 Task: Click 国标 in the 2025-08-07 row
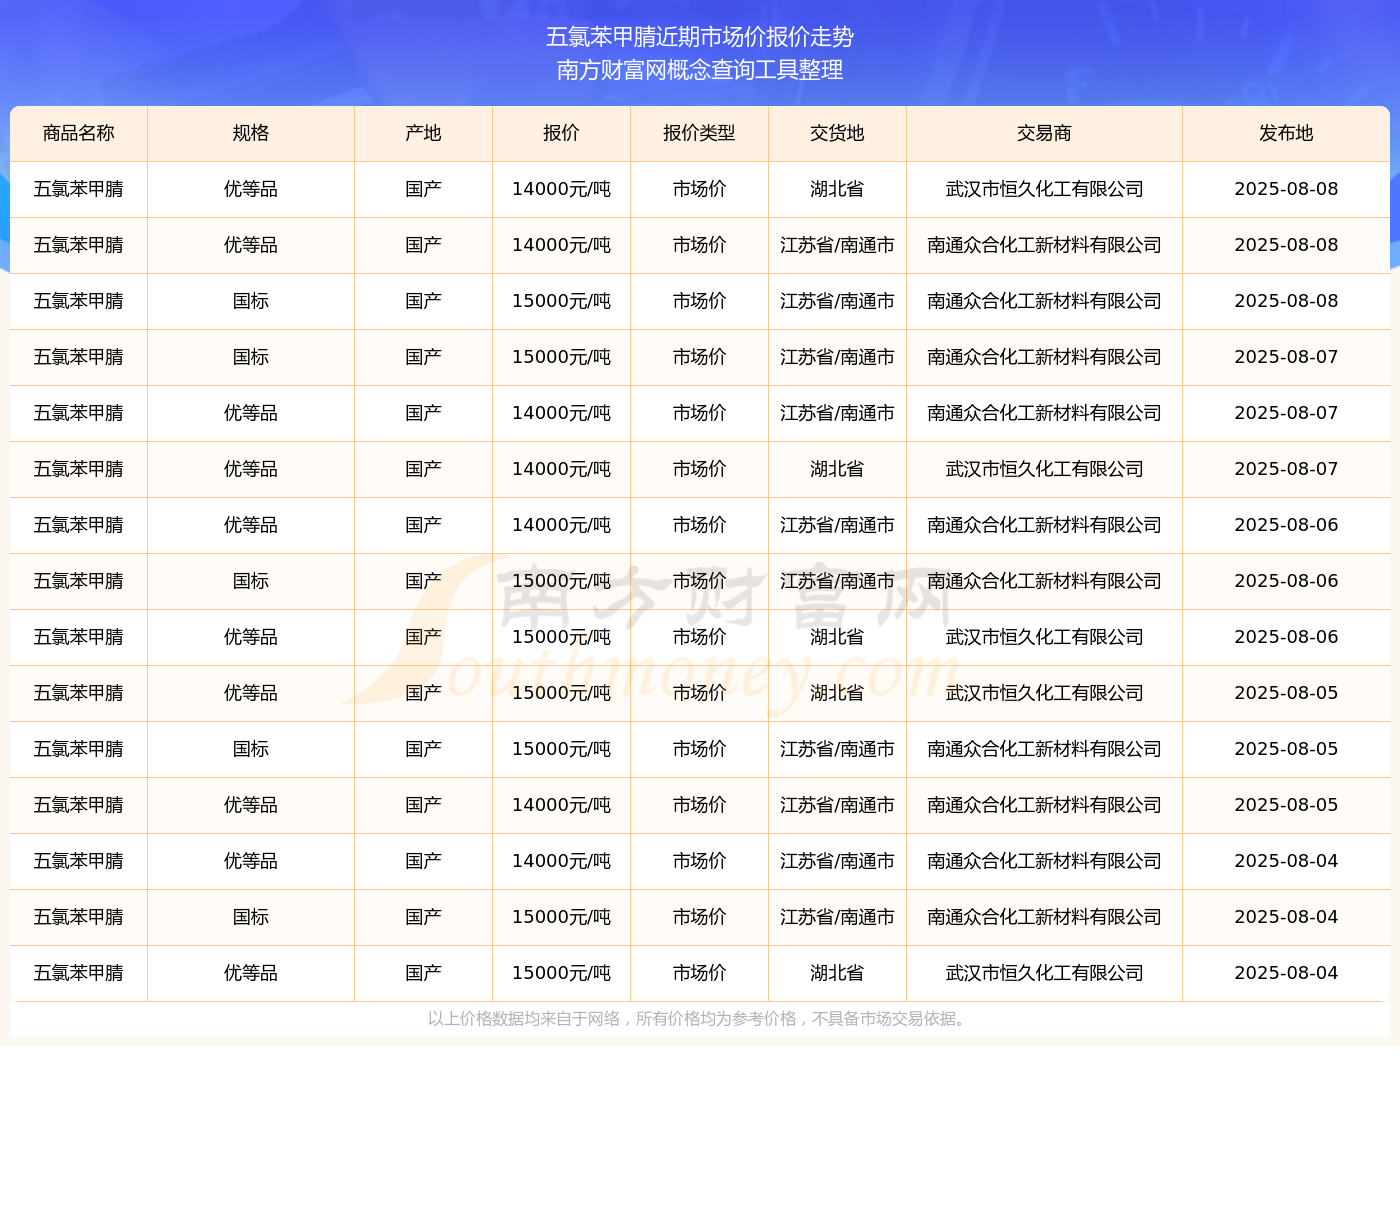(251, 357)
